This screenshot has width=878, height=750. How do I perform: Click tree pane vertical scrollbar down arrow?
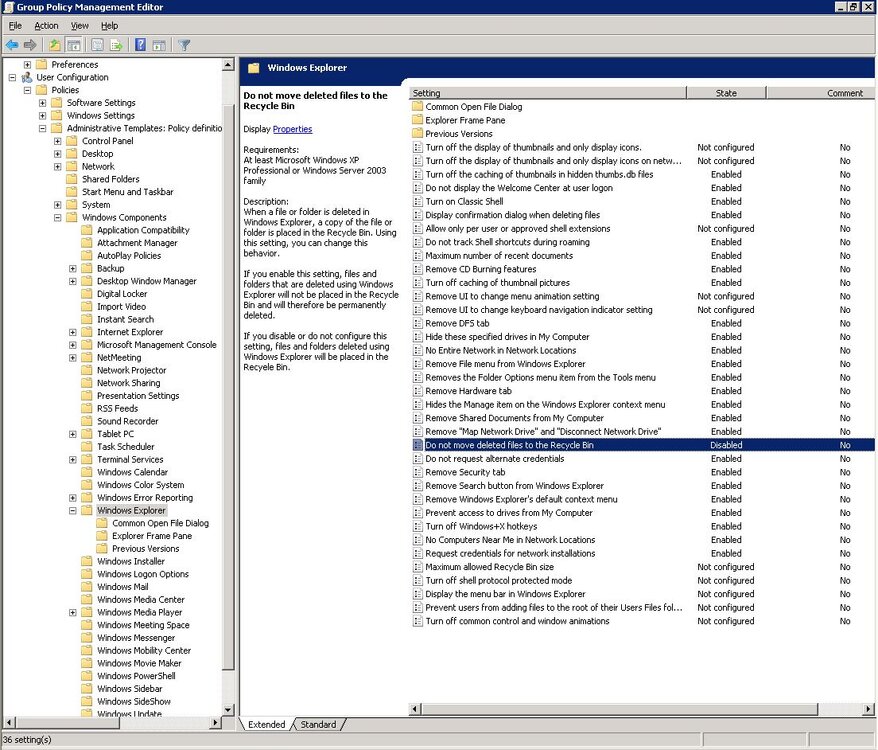[228, 710]
